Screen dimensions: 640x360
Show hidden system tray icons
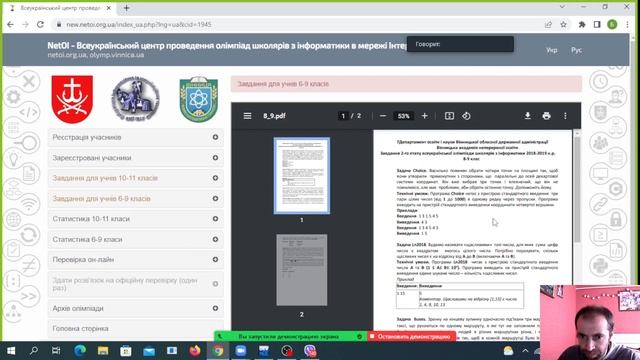[x=525, y=351]
